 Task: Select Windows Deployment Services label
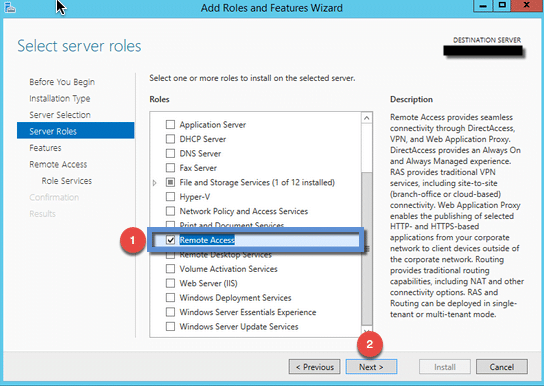[235, 298]
